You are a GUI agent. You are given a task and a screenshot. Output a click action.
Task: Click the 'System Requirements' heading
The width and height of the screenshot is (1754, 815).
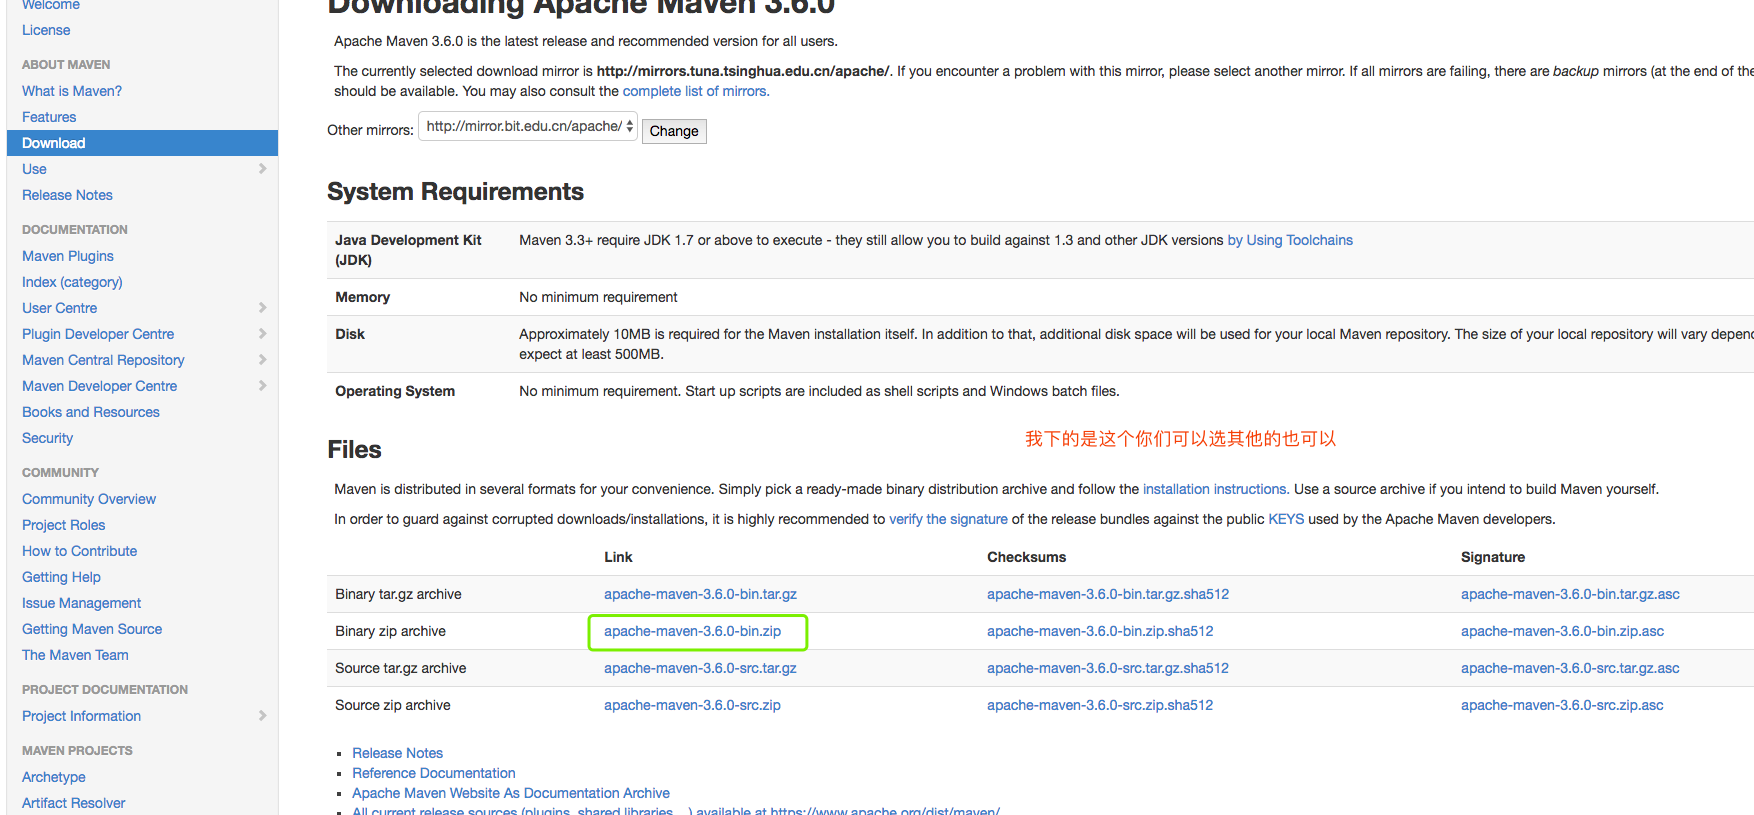tap(455, 191)
